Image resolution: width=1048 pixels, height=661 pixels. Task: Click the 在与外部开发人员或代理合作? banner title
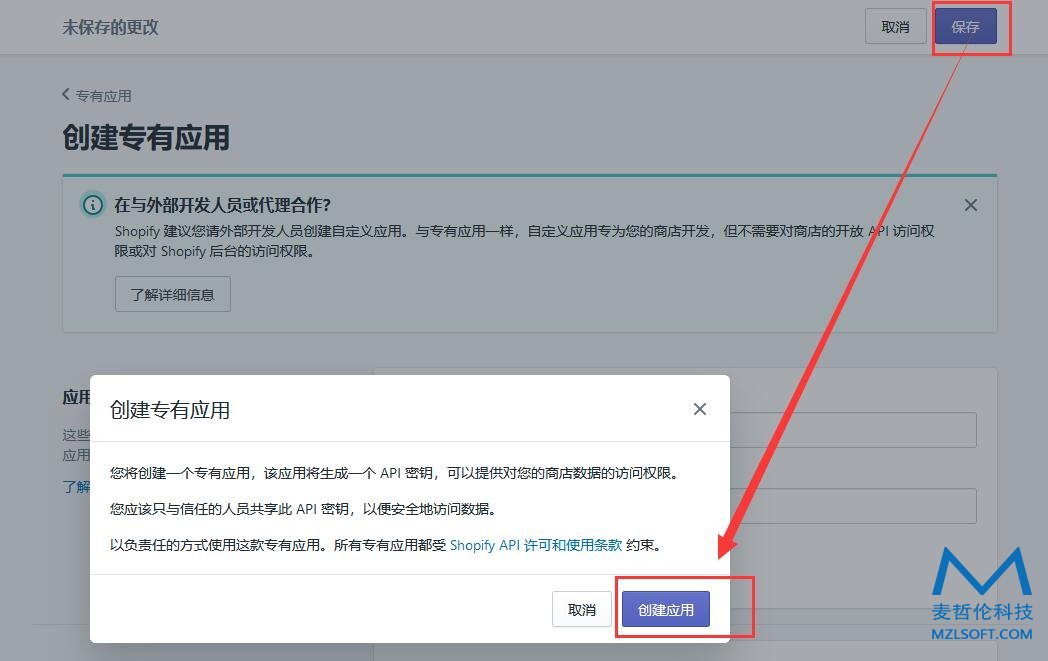[x=223, y=205]
